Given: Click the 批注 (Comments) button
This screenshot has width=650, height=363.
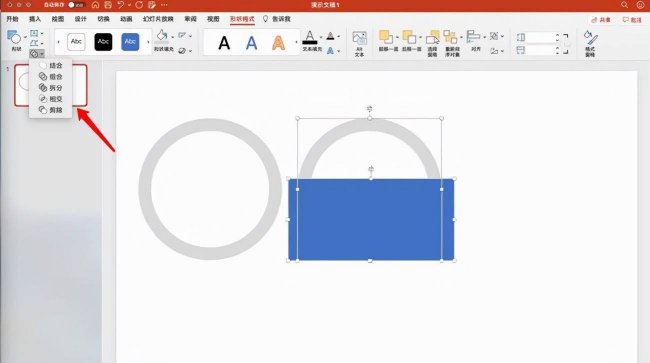Looking at the screenshot, I should pyautogui.click(x=632, y=19).
